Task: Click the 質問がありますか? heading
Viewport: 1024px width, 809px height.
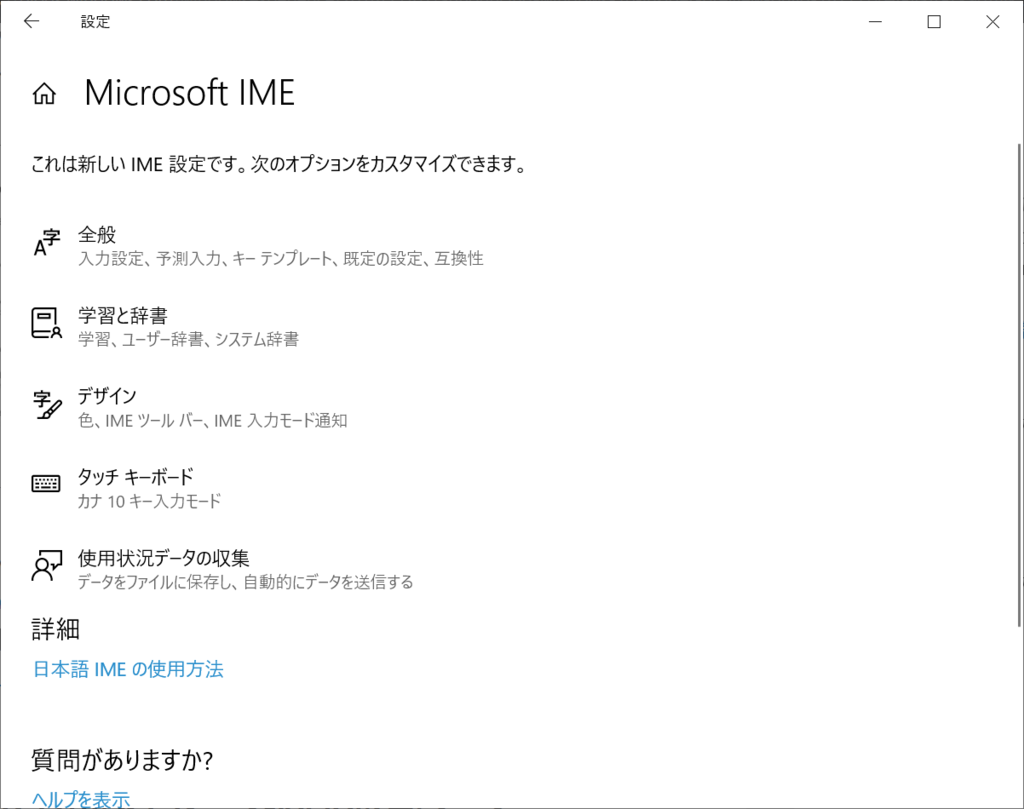Action: [x=122, y=760]
